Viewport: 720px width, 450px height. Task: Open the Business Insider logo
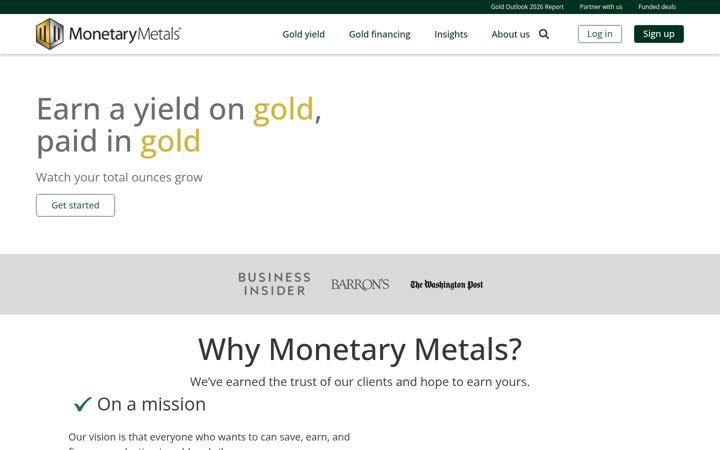point(274,284)
